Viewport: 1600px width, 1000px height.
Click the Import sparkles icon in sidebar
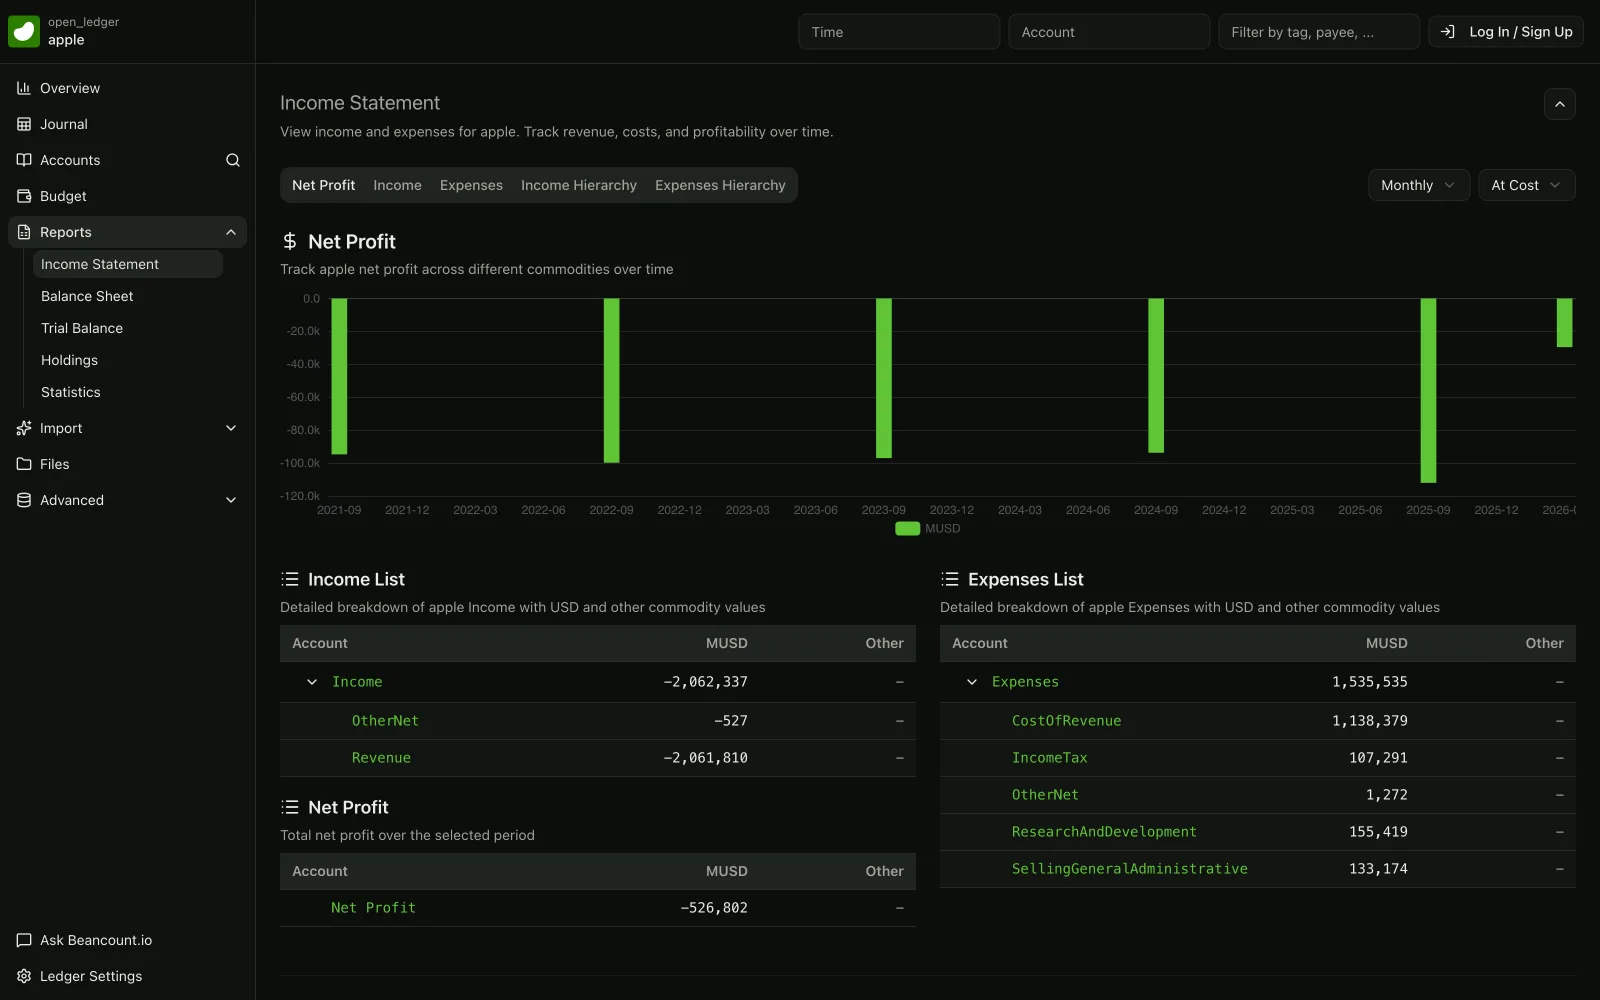coord(24,428)
